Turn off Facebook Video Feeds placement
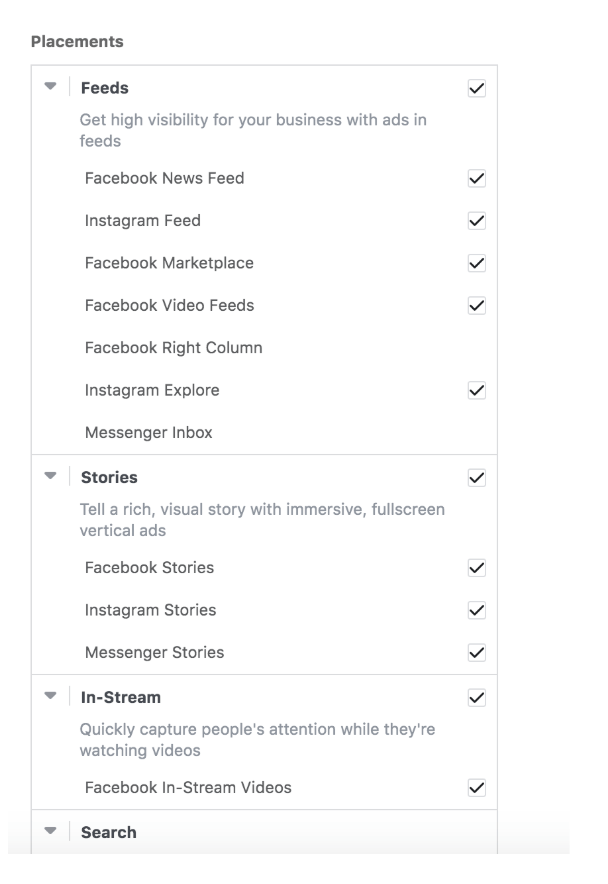The height and width of the screenshot is (884, 608). pyautogui.click(x=476, y=306)
